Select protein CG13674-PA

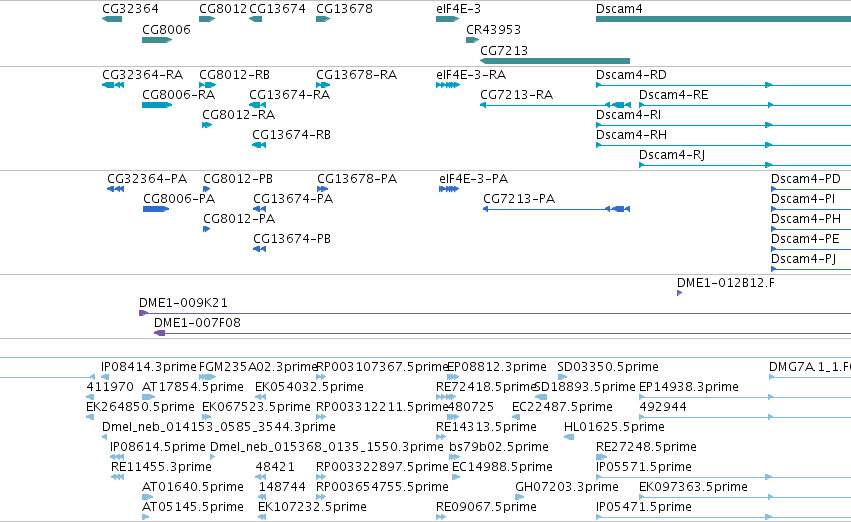coord(293,199)
